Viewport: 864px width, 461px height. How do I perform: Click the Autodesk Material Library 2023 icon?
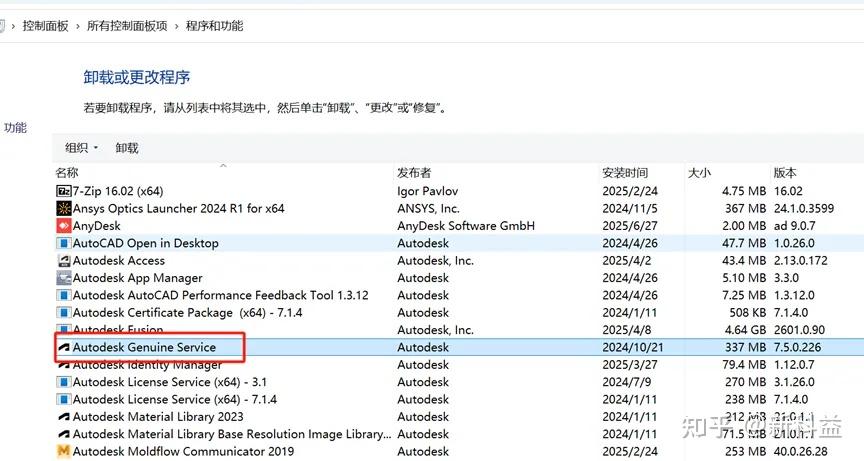click(x=64, y=417)
